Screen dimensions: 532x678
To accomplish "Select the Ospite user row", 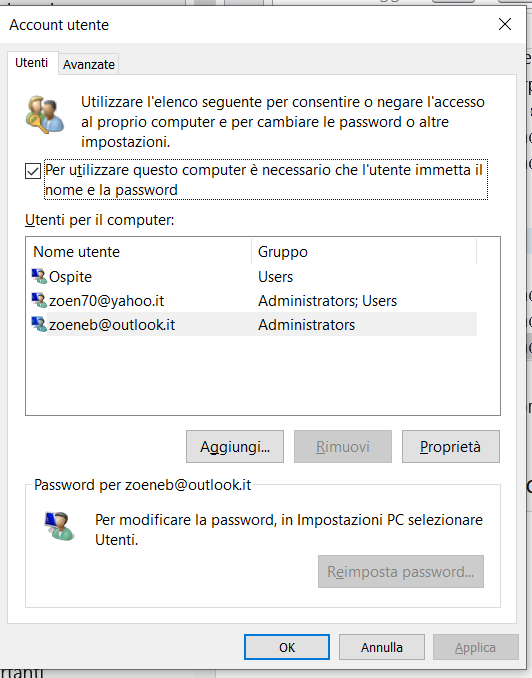I will [254, 276].
